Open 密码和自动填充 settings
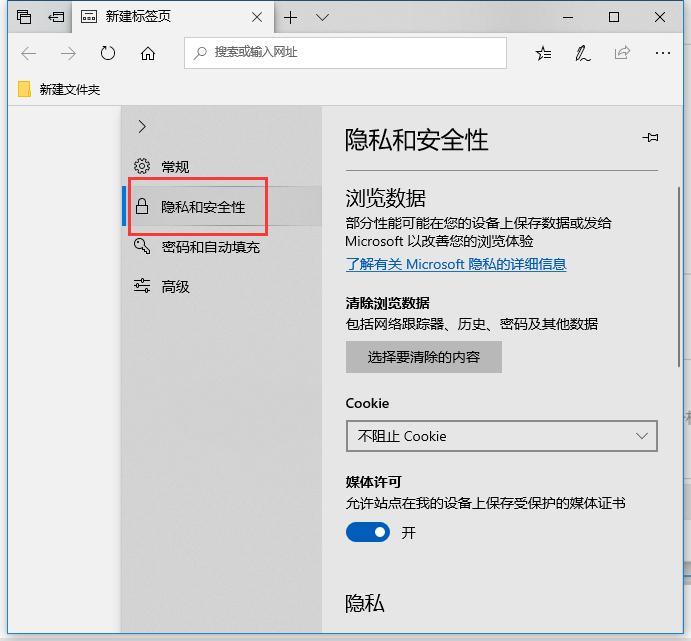 (x=222, y=247)
